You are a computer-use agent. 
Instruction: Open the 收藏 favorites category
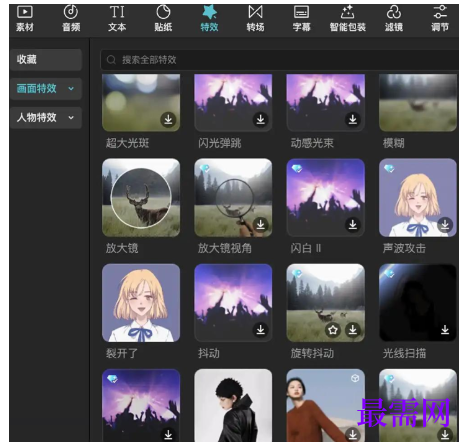[46, 60]
